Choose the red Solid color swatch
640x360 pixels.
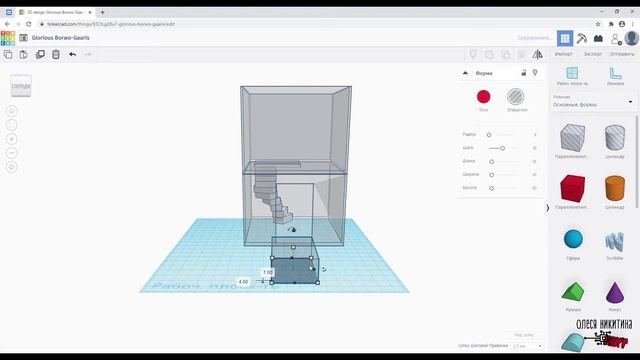(x=484, y=97)
